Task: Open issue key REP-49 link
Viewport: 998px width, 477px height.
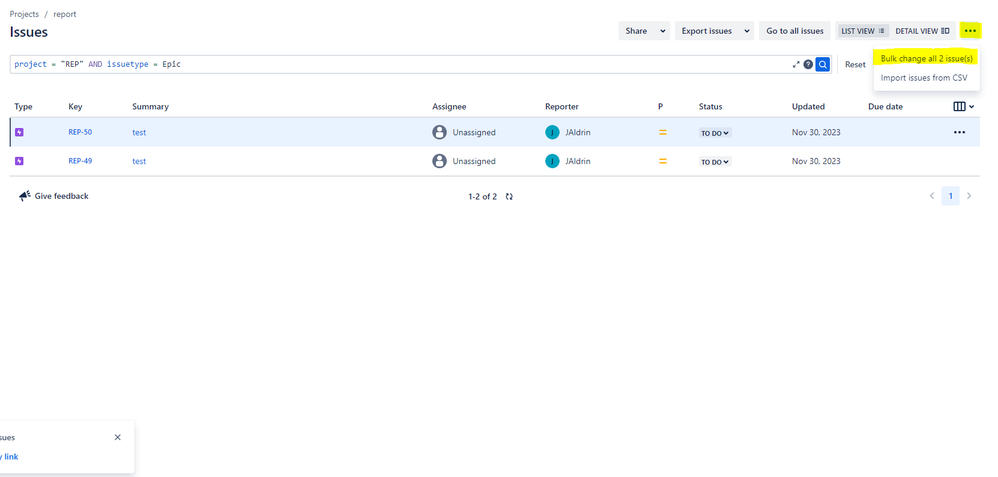Action: [x=80, y=161]
